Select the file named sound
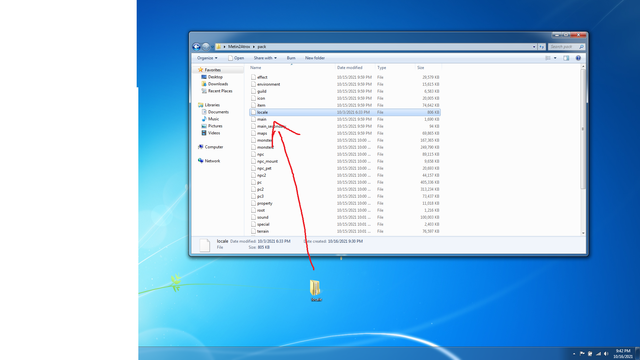640x360 pixels. pos(262,217)
